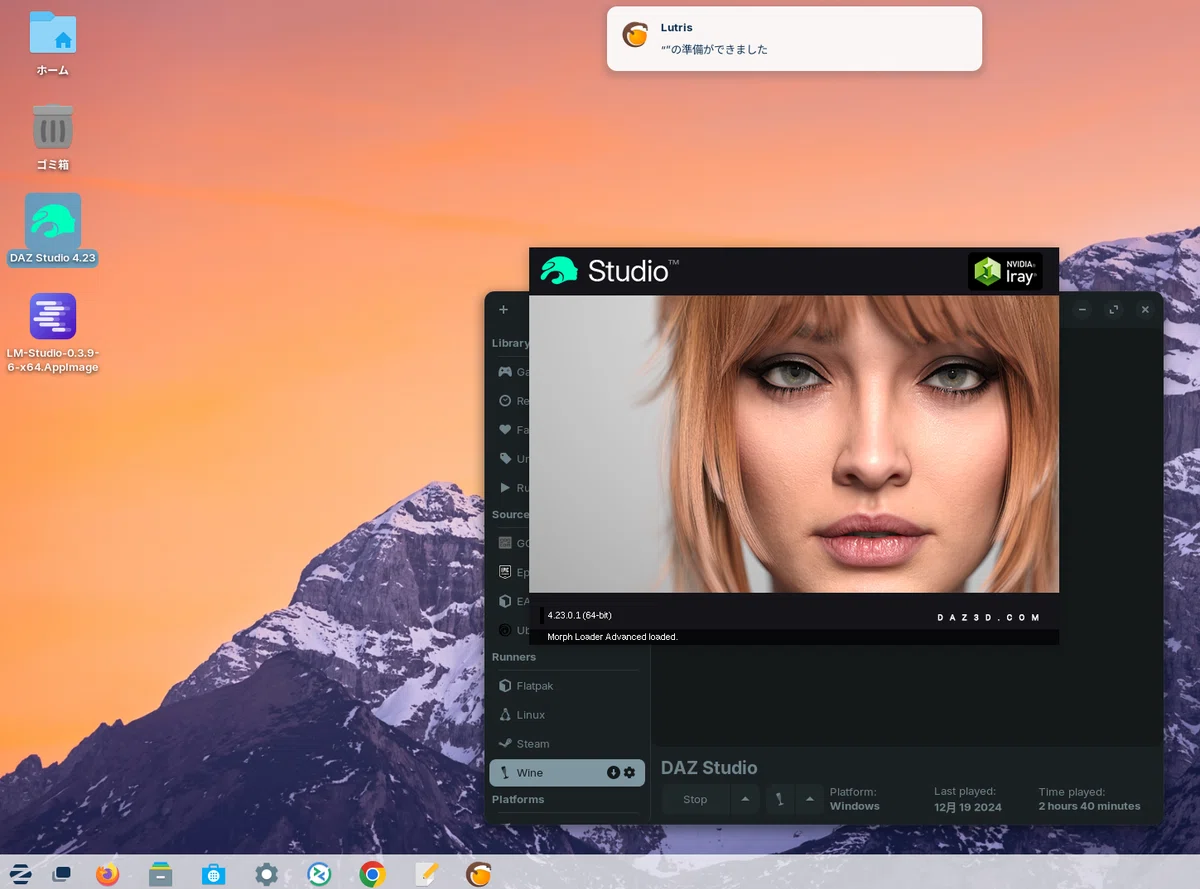Launch Google Chrome from the taskbar
Image resolution: width=1200 pixels, height=889 pixels.
372,874
